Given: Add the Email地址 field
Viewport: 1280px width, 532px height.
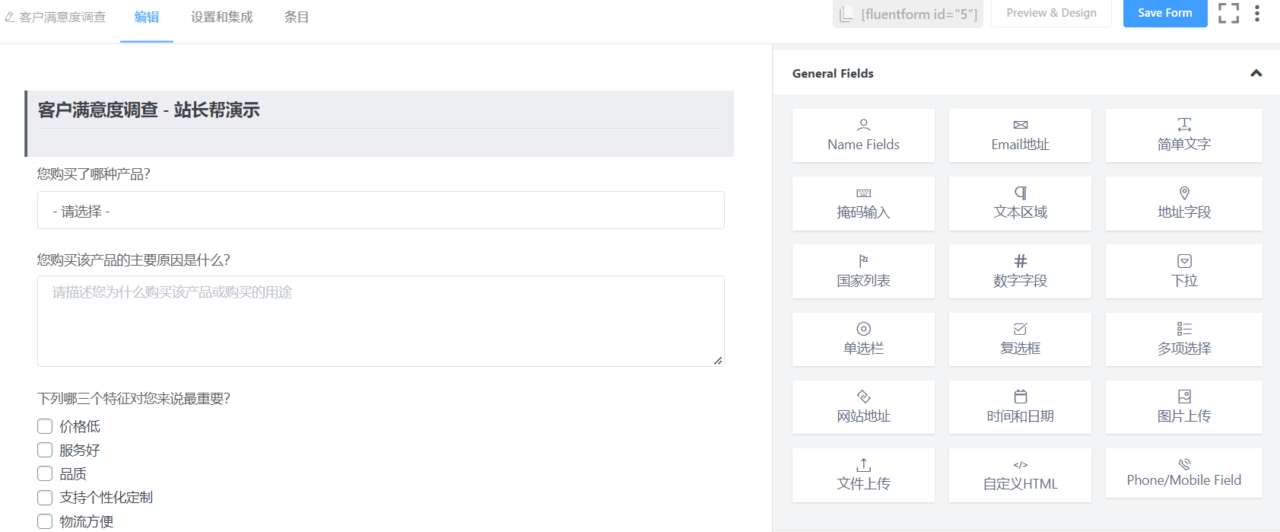Looking at the screenshot, I should [1020, 135].
